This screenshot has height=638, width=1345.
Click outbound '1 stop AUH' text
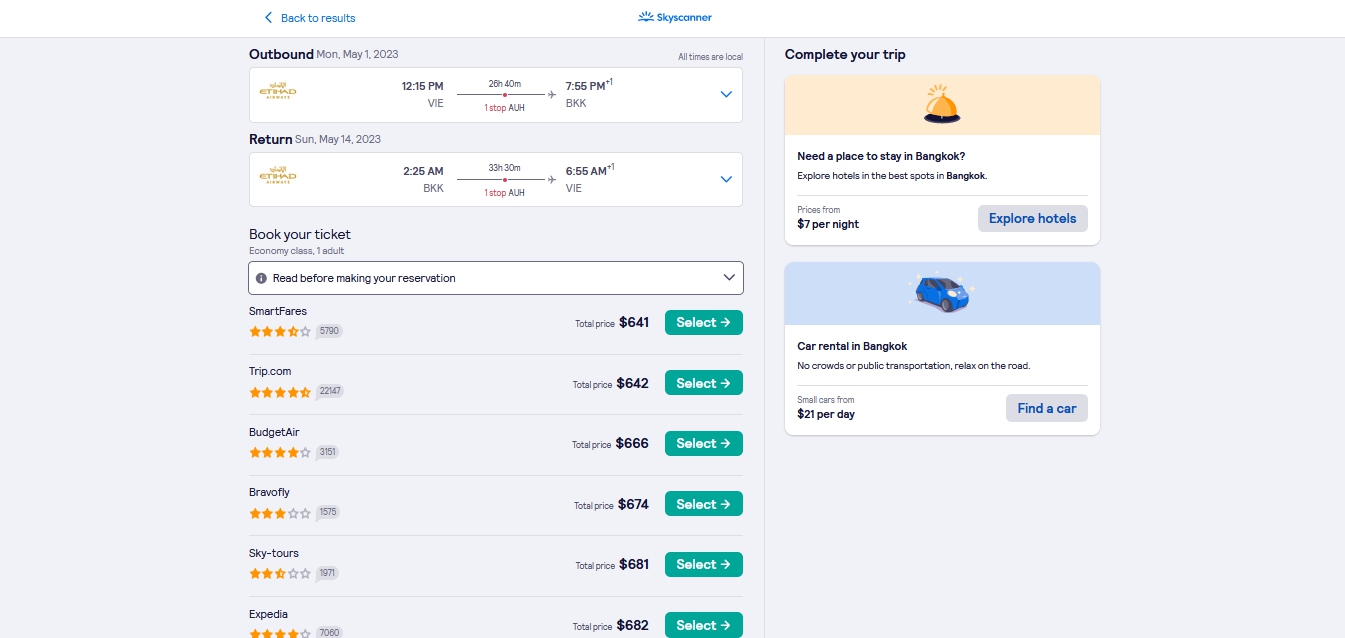click(504, 108)
